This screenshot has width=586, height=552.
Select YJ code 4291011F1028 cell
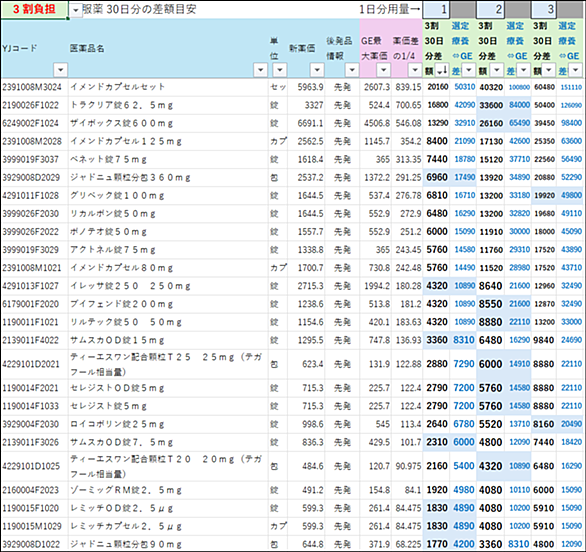(35, 195)
